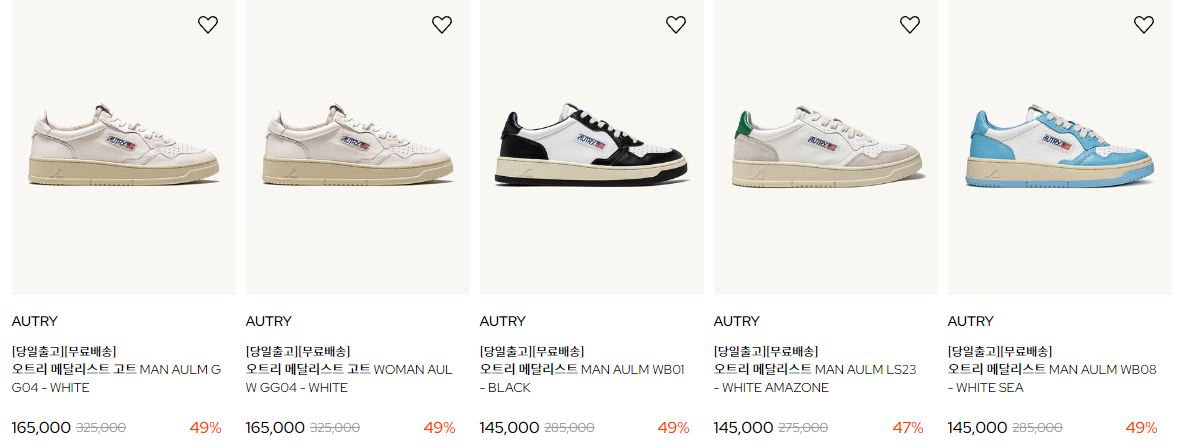Click AUTRY brand name above first product
This screenshot has height=447, width=1181.
[35, 321]
